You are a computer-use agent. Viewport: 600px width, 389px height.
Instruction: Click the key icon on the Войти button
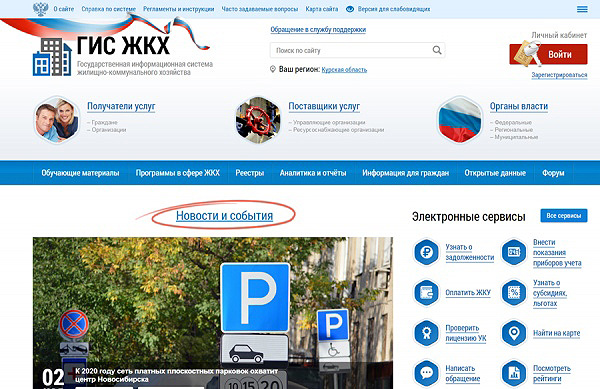528,53
